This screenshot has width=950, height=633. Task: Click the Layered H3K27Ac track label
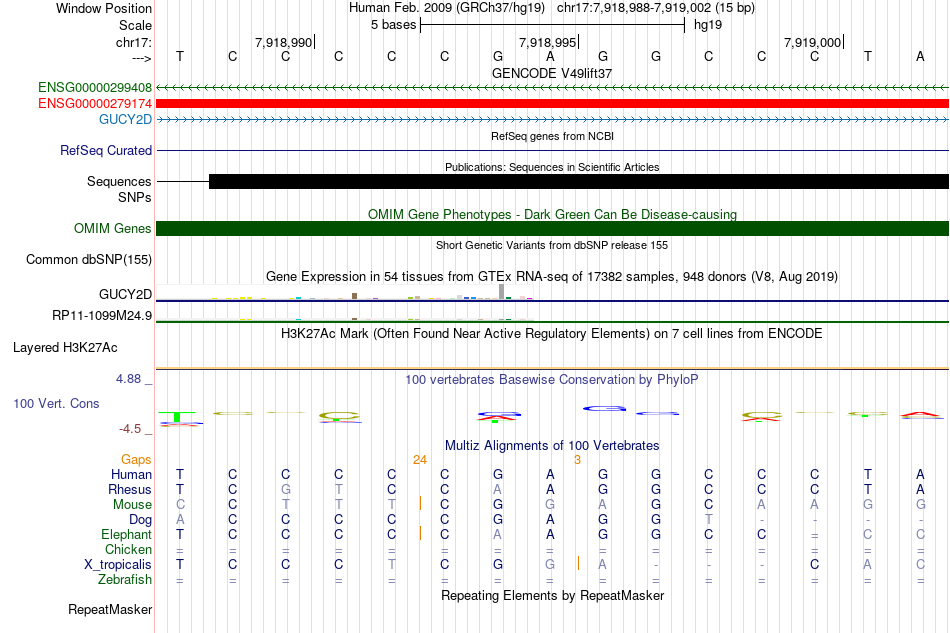[65, 348]
